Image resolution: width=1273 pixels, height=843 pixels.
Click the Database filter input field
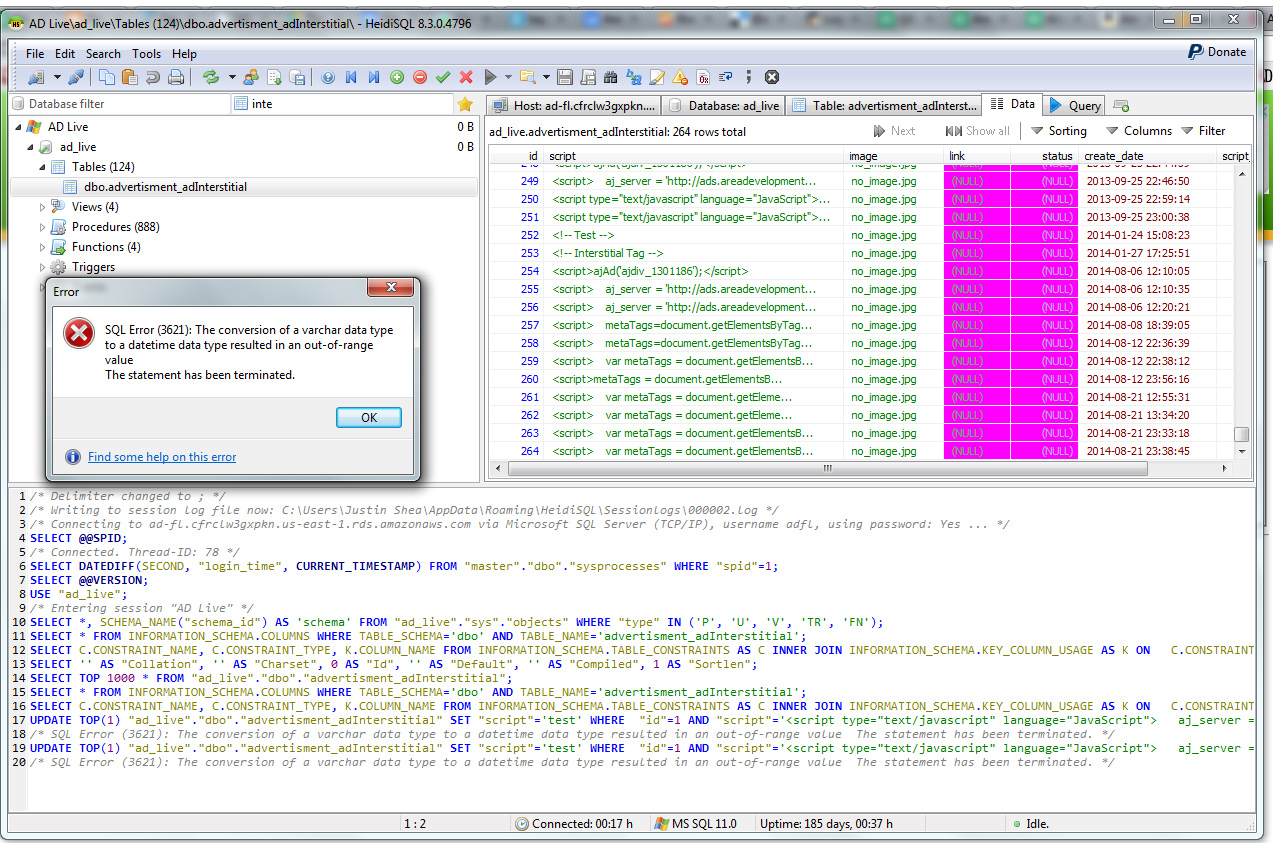click(120, 104)
